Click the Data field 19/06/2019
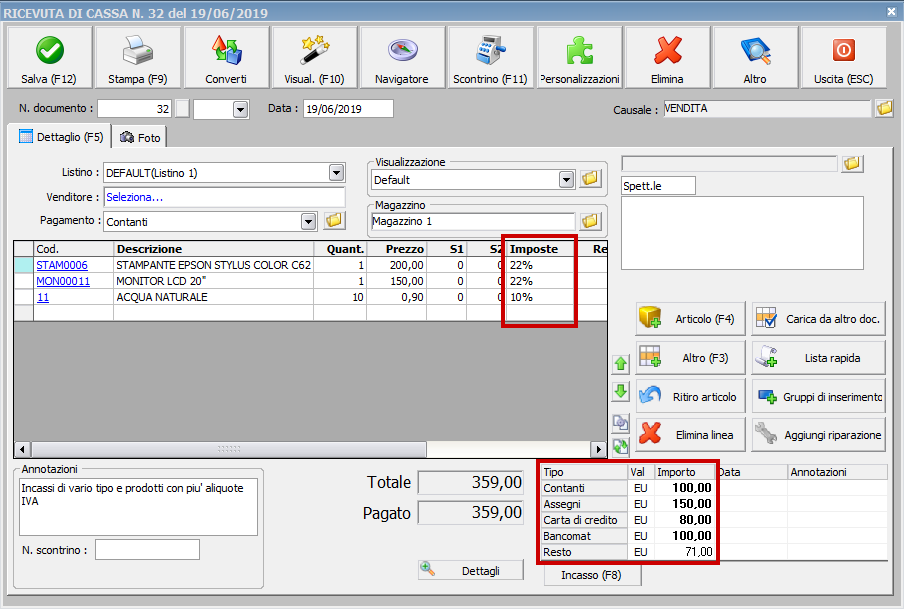 click(x=348, y=108)
